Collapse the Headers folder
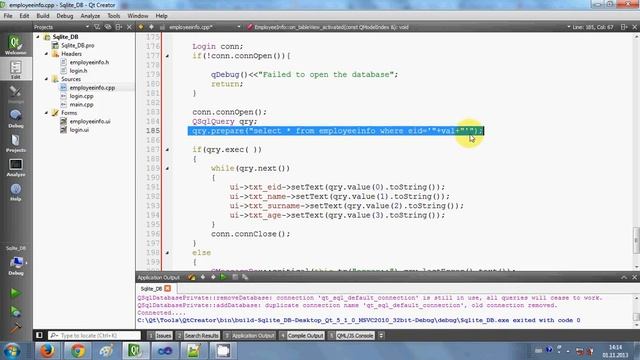 (x=46, y=54)
